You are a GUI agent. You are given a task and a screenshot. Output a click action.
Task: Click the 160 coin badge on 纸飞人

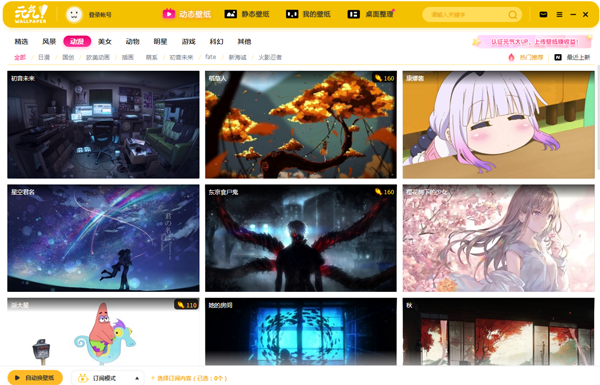(384, 78)
